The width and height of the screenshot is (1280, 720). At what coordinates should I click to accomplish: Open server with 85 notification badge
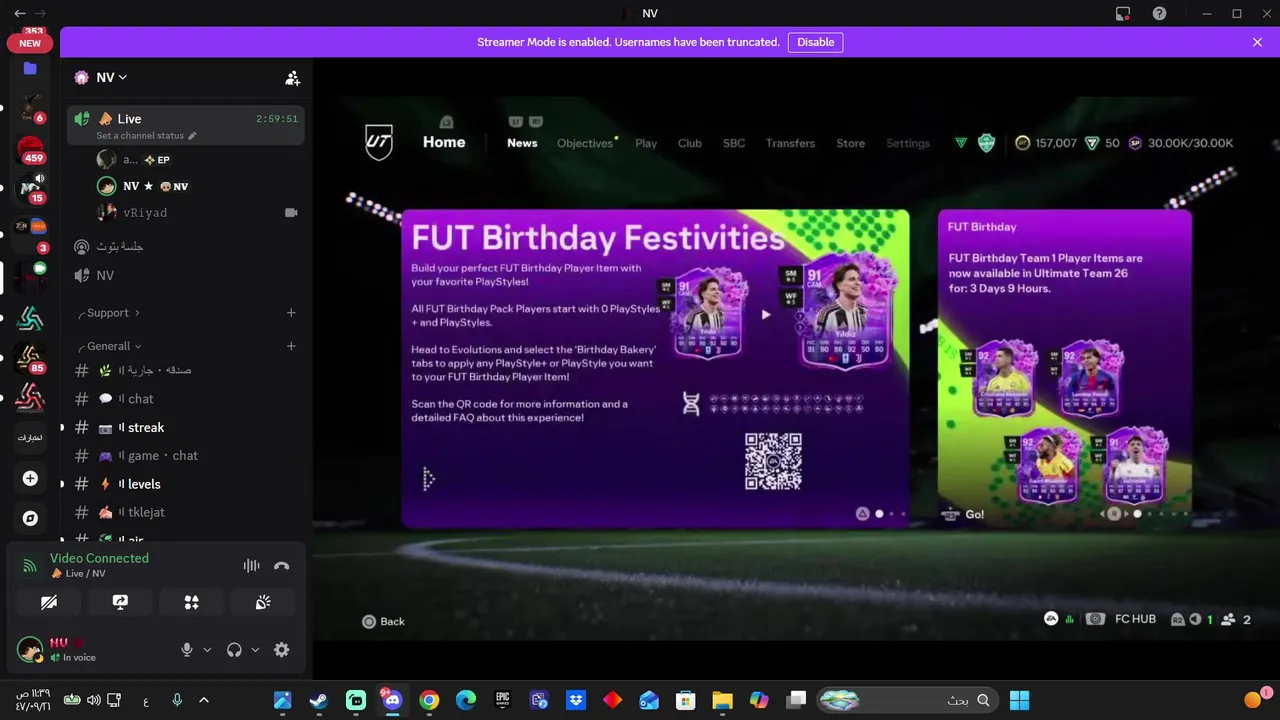pos(30,358)
